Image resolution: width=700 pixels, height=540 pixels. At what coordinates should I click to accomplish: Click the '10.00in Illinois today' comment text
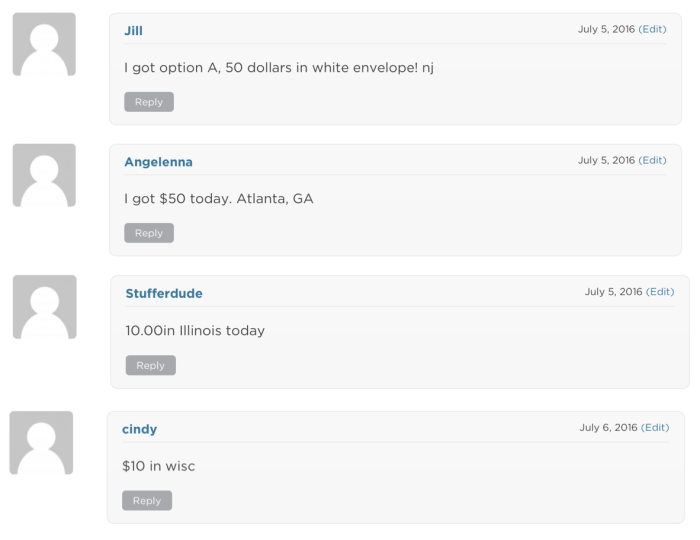(x=195, y=330)
